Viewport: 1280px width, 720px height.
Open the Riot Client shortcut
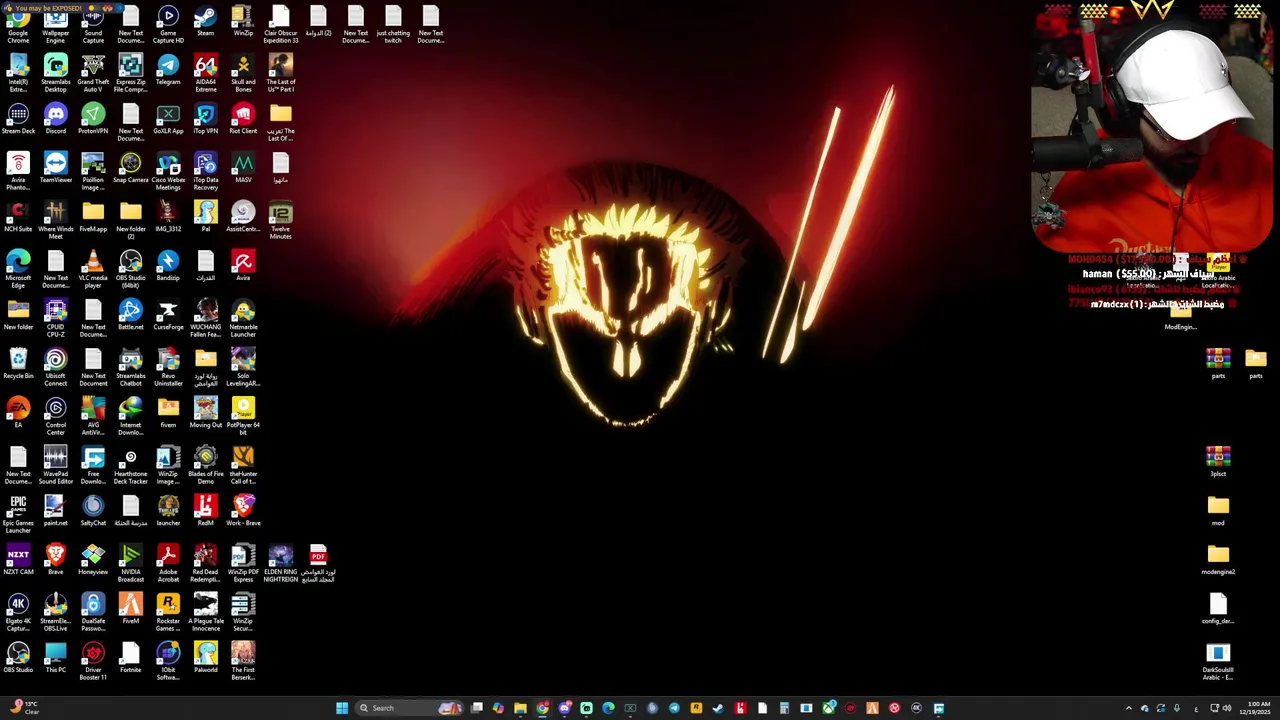[x=243, y=120]
